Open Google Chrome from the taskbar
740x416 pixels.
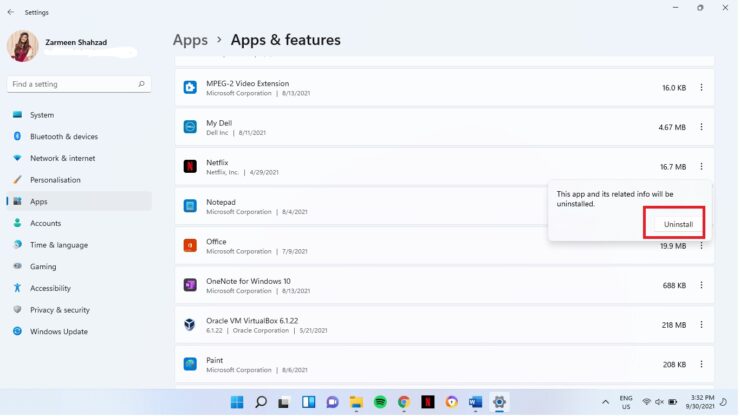pos(404,402)
